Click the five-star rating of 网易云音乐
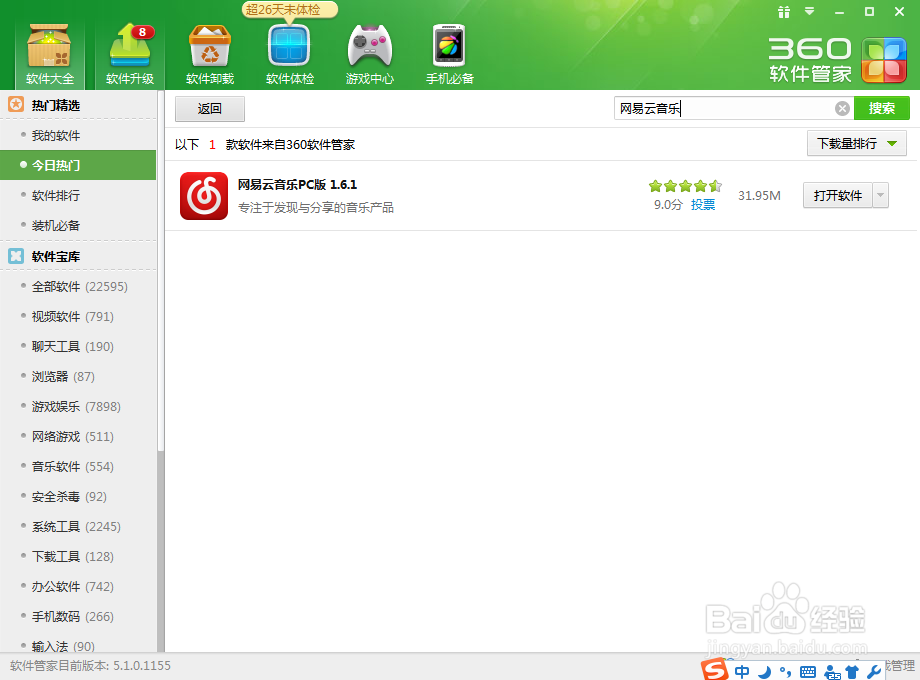The width and height of the screenshot is (920, 680). tap(685, 187)
